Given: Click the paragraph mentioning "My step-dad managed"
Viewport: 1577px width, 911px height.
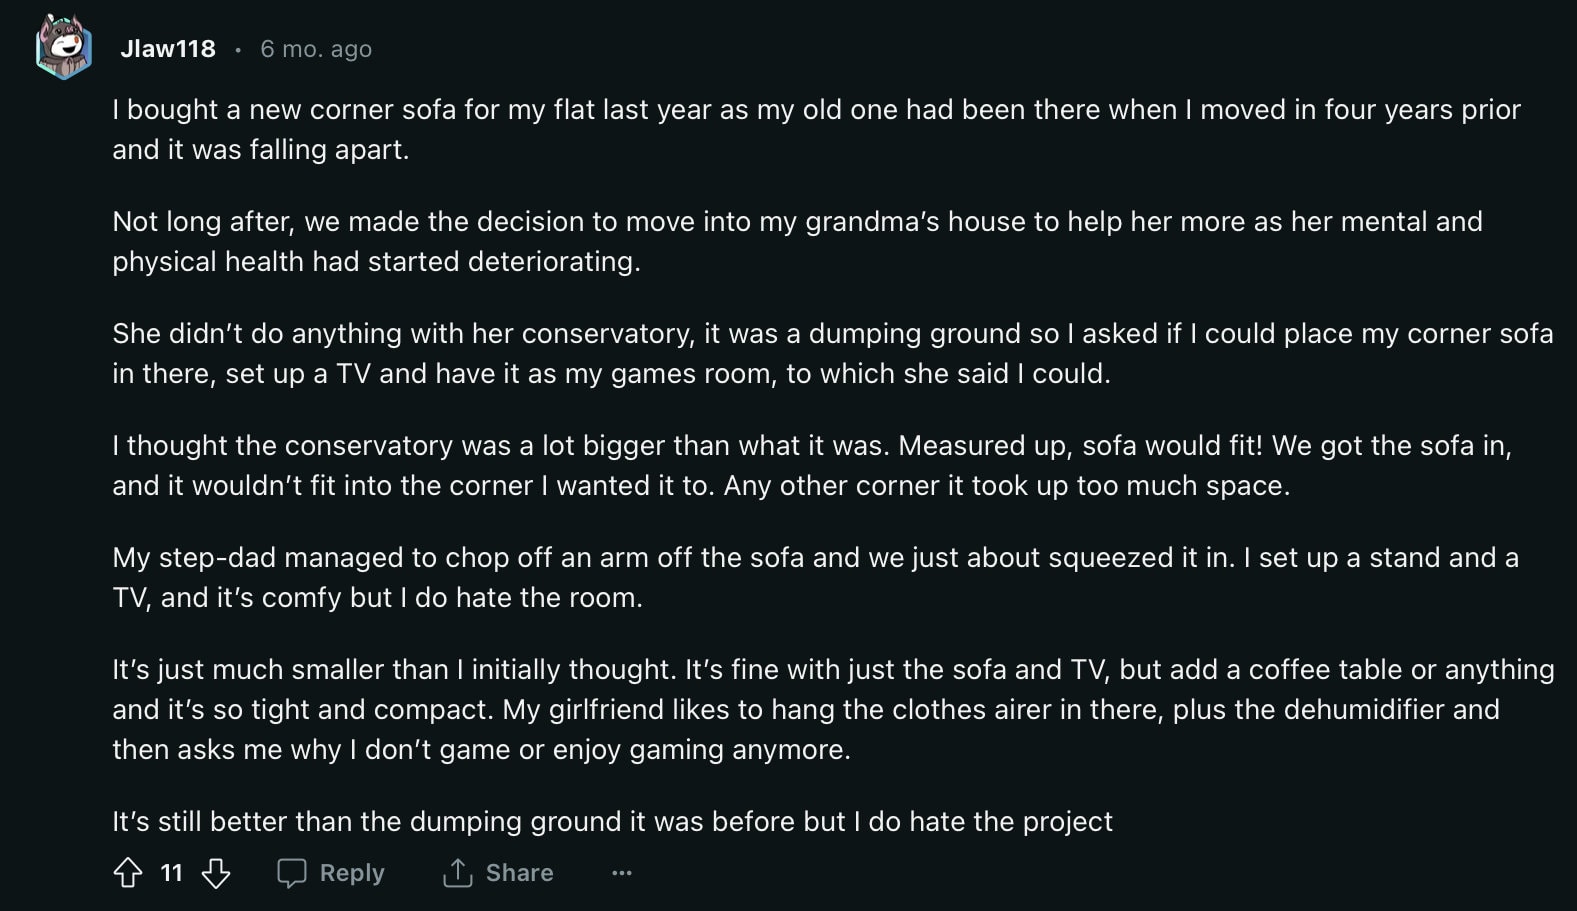Looking at the screenshot, I should [700, 578].
